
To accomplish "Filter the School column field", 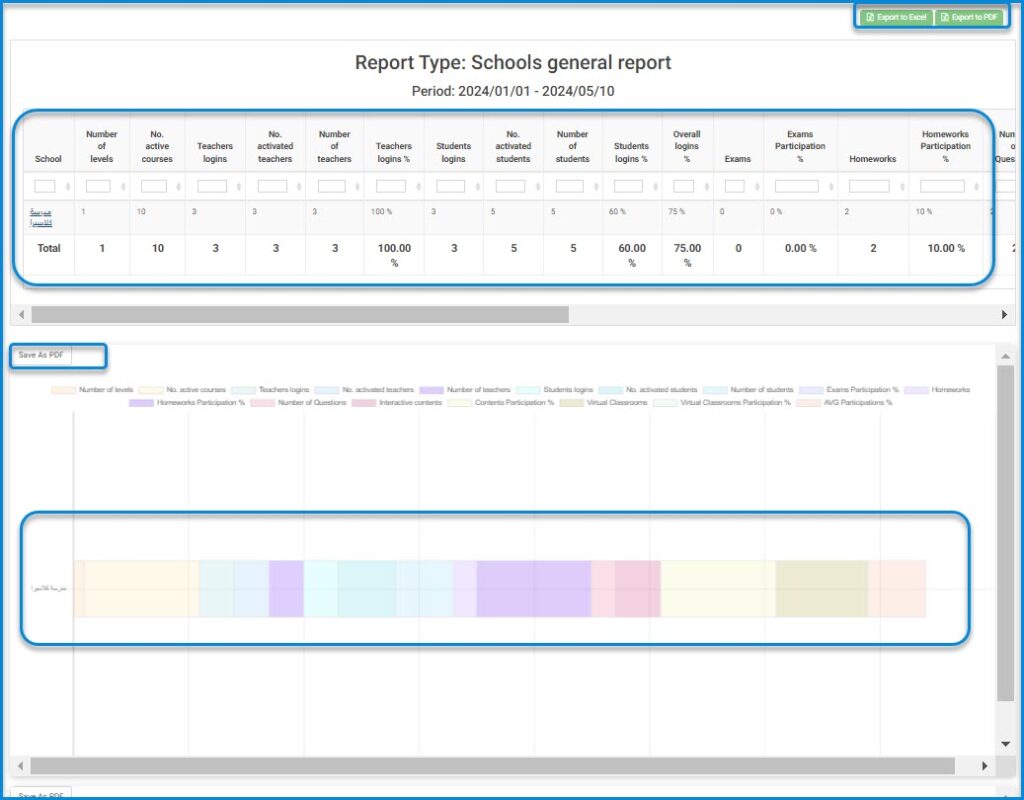I will [x=44, y=186].
